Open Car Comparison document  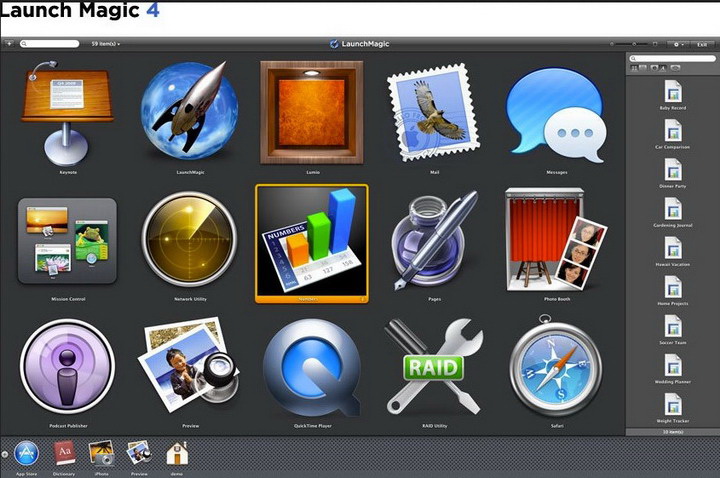point(673,134)
